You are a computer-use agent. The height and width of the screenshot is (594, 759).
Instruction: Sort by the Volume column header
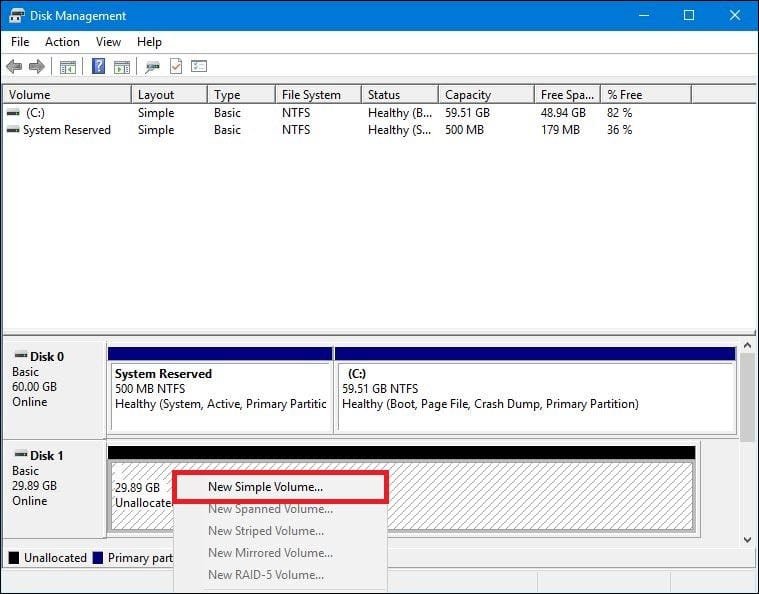[x=67, y=94]
